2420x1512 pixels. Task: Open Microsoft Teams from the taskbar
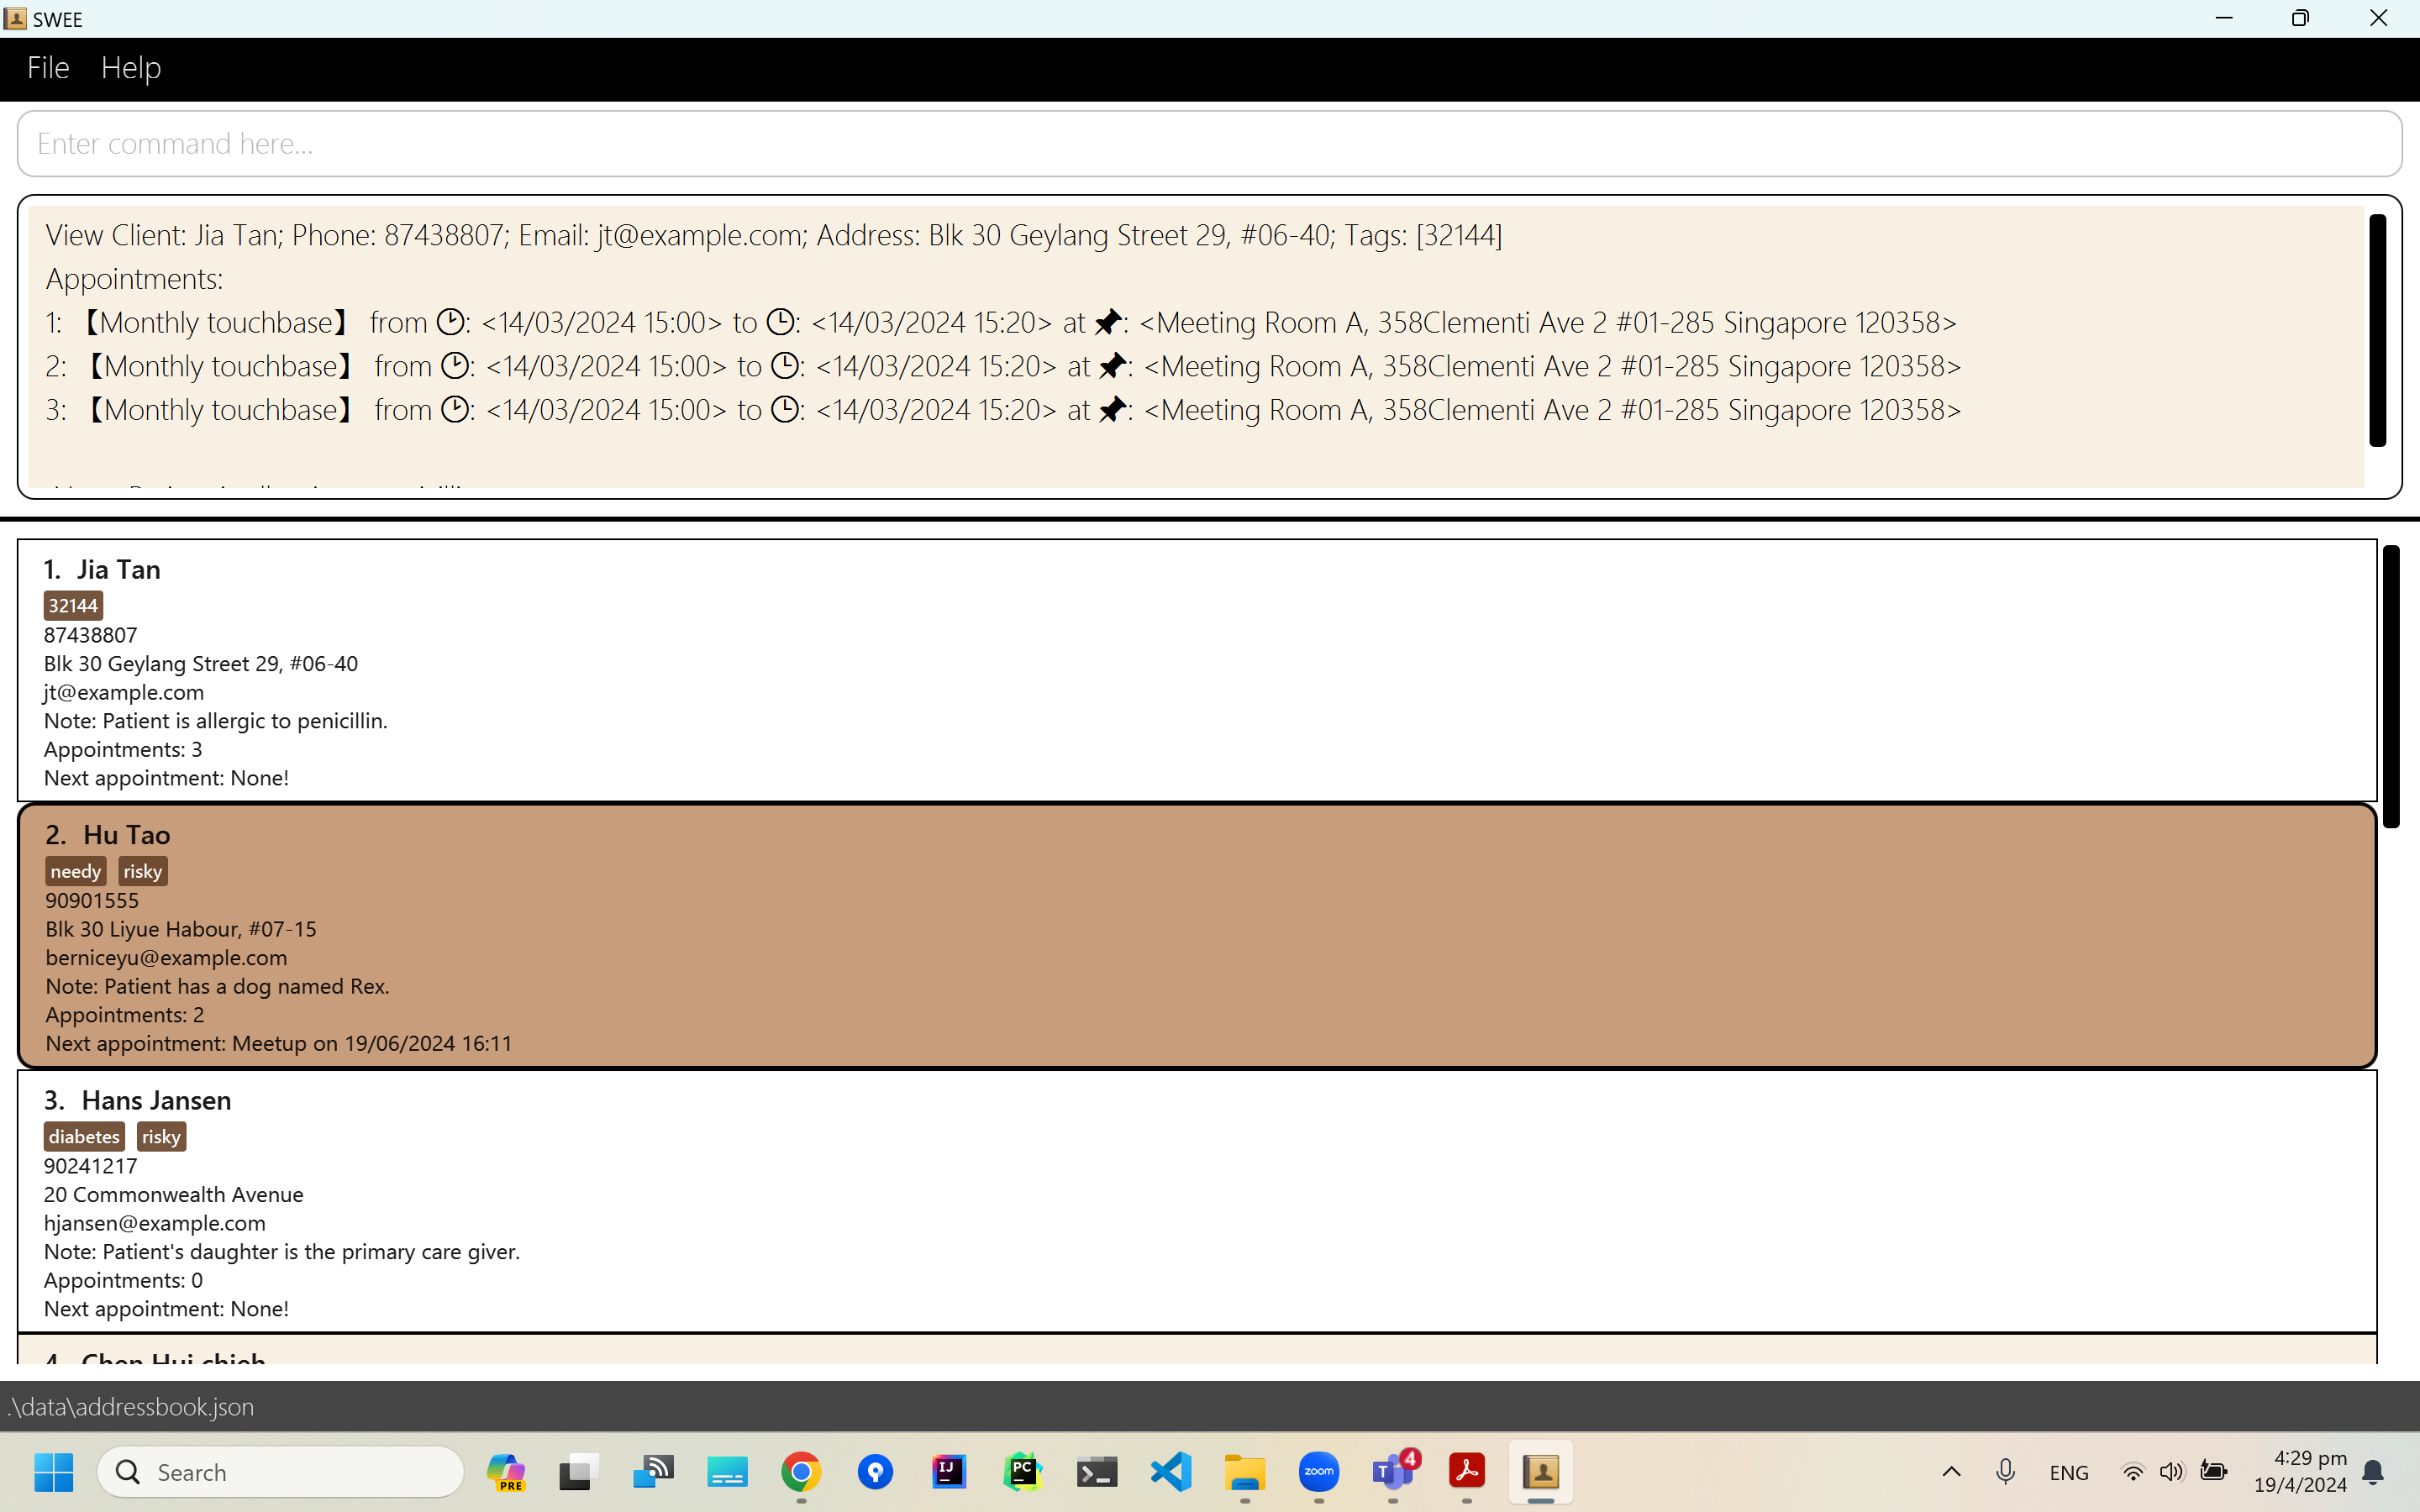tap(1392, 1472)
